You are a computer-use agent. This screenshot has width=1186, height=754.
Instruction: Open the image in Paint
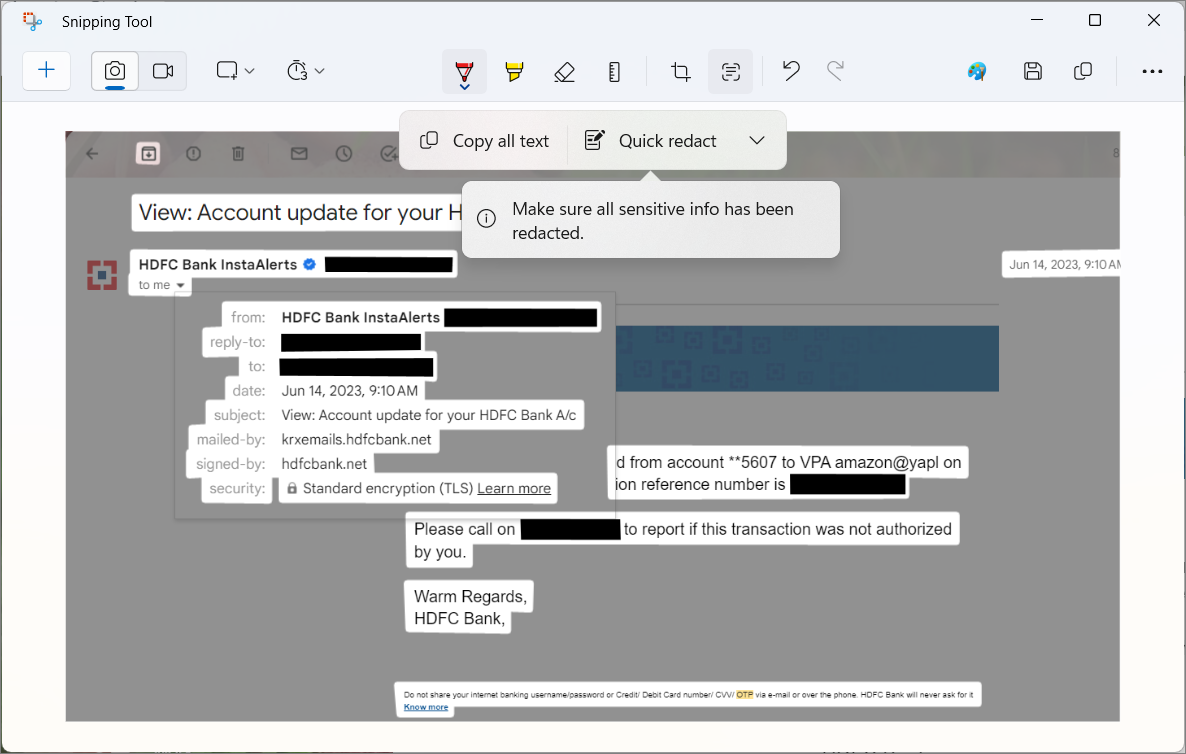(x=977, y=71)
